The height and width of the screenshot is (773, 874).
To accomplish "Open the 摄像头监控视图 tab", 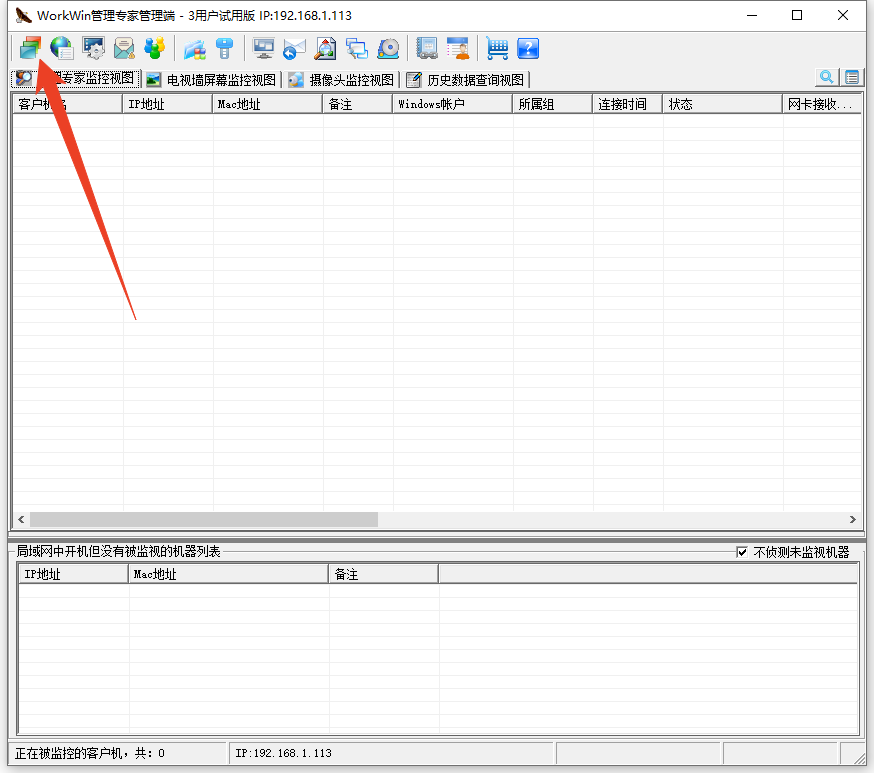I will click(x=343, y=80).
